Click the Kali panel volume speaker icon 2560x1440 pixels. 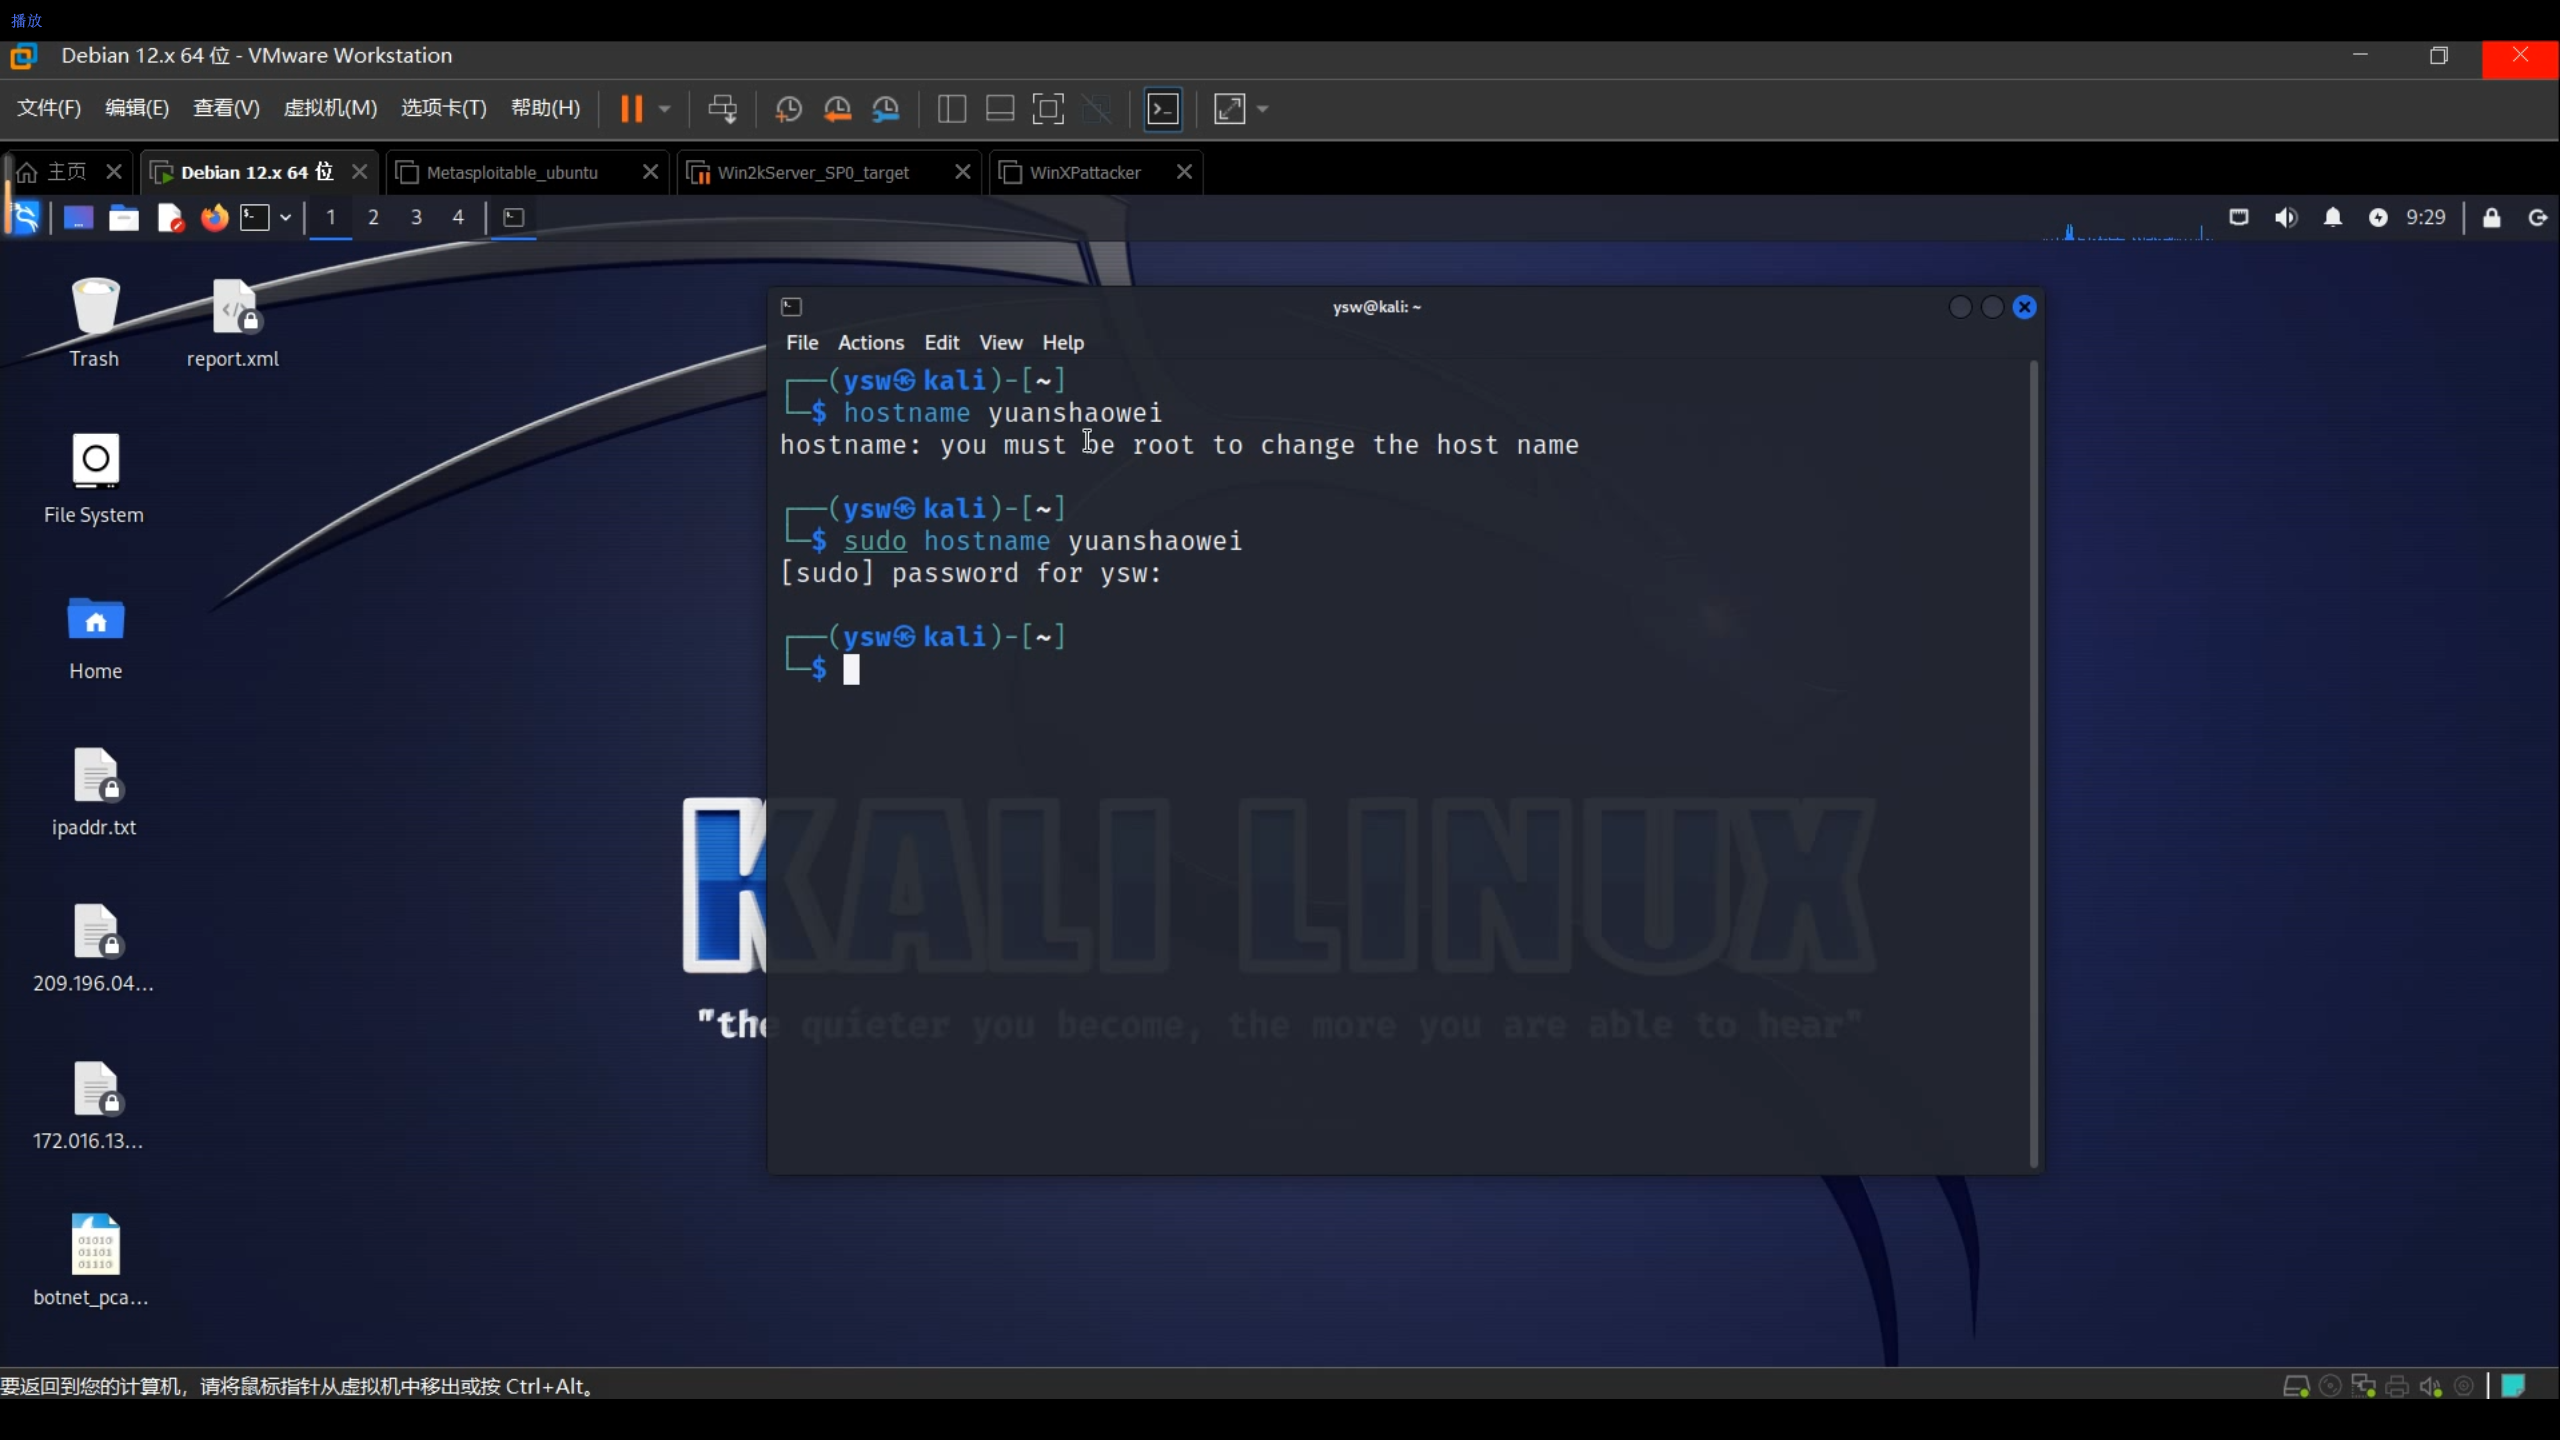click(x=2286, y=217)
